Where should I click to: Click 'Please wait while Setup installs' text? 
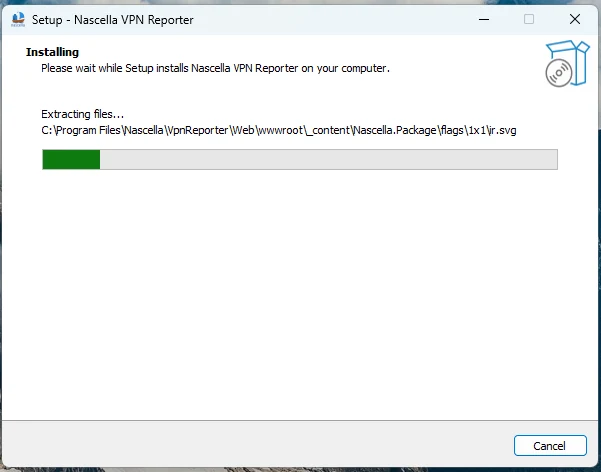[x=215, y=68]
